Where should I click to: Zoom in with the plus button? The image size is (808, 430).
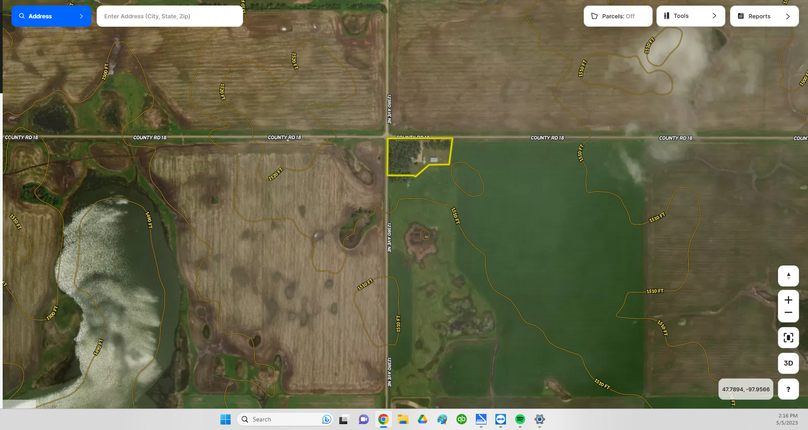coord(788,300)
